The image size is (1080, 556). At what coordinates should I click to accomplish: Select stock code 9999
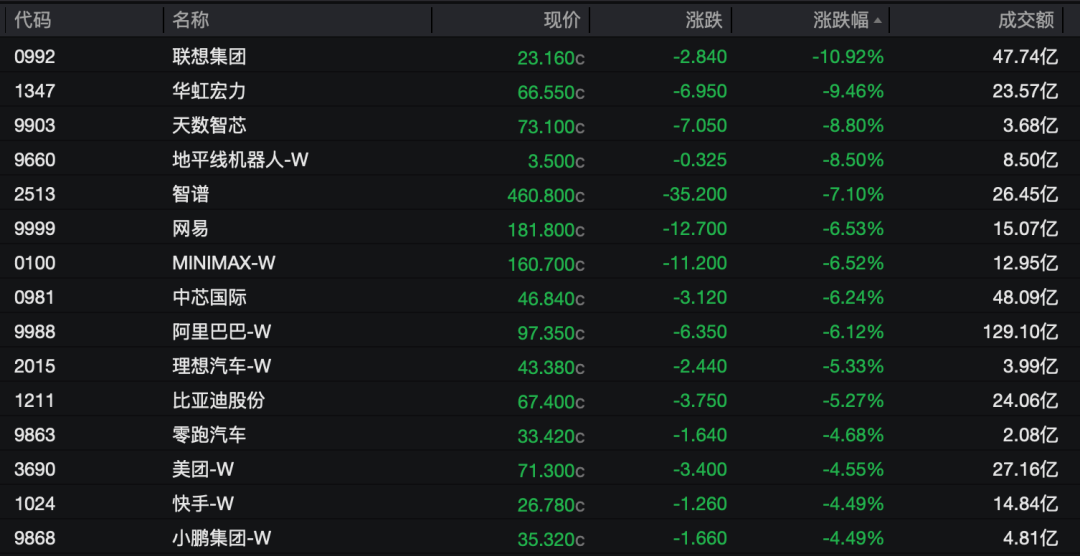coord(34,229)
